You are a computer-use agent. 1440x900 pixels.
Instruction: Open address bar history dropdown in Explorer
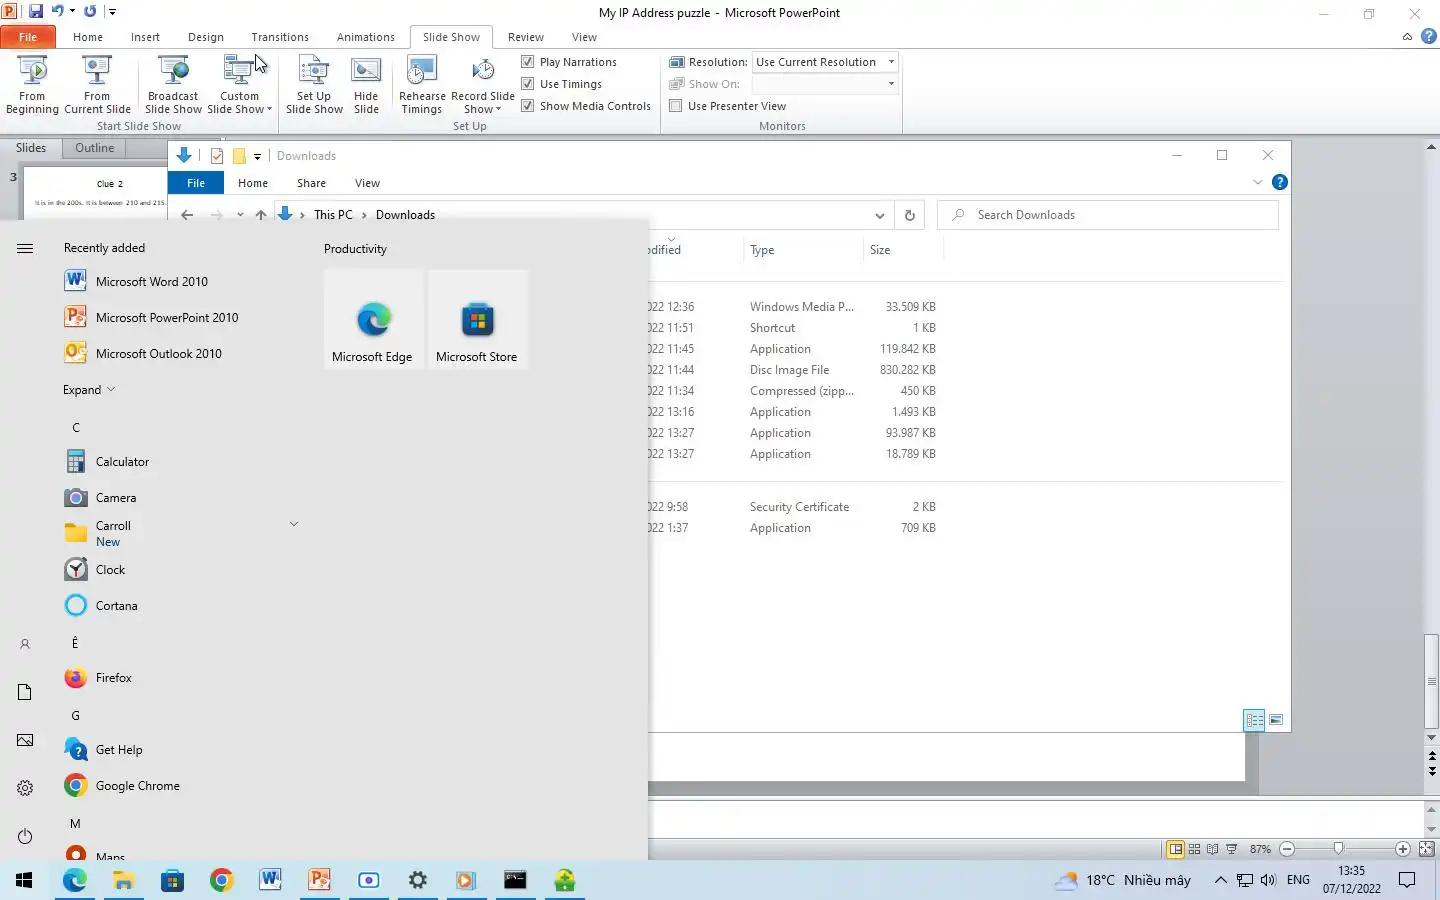point(879,215)
